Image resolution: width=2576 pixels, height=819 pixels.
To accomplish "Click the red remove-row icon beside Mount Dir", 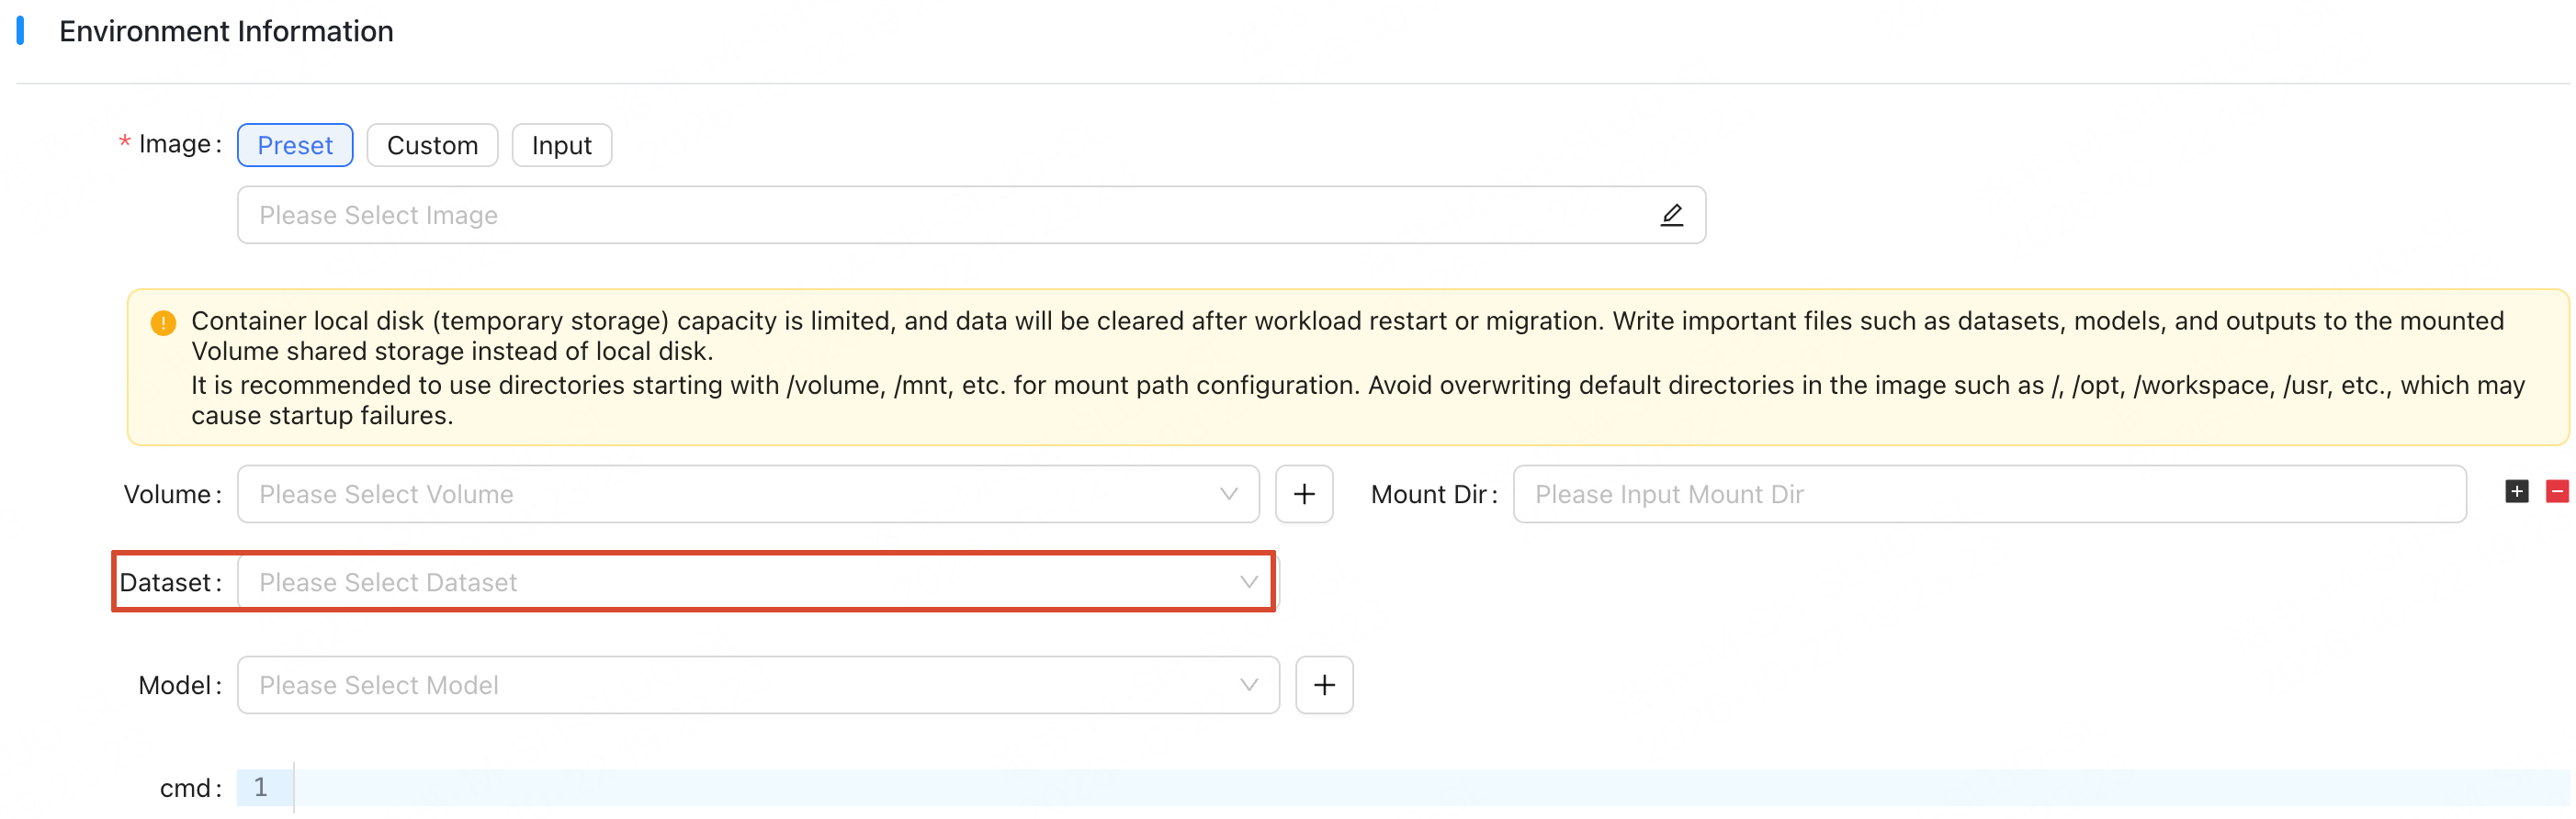I will 2556,491.
